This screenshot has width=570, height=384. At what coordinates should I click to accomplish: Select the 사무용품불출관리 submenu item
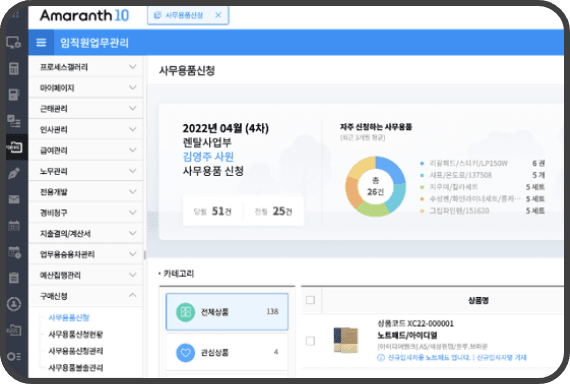[76, 368]
